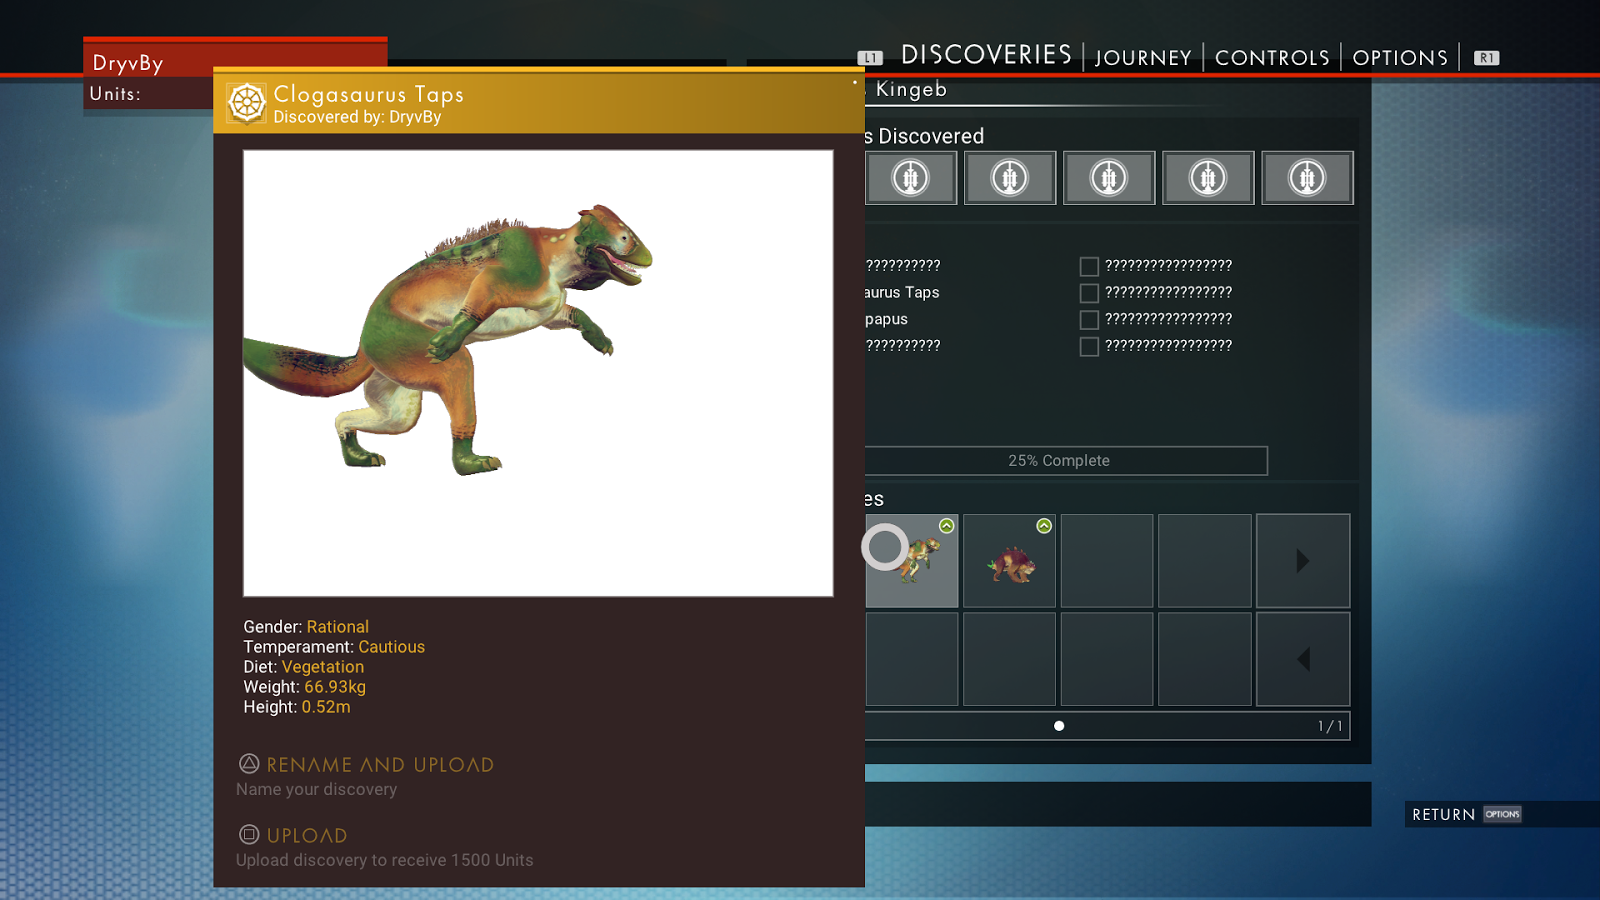Viewport: 1600px width, 900px height.
Task: Select the circular selection cursor ring
Action: [x=885, y=547]
